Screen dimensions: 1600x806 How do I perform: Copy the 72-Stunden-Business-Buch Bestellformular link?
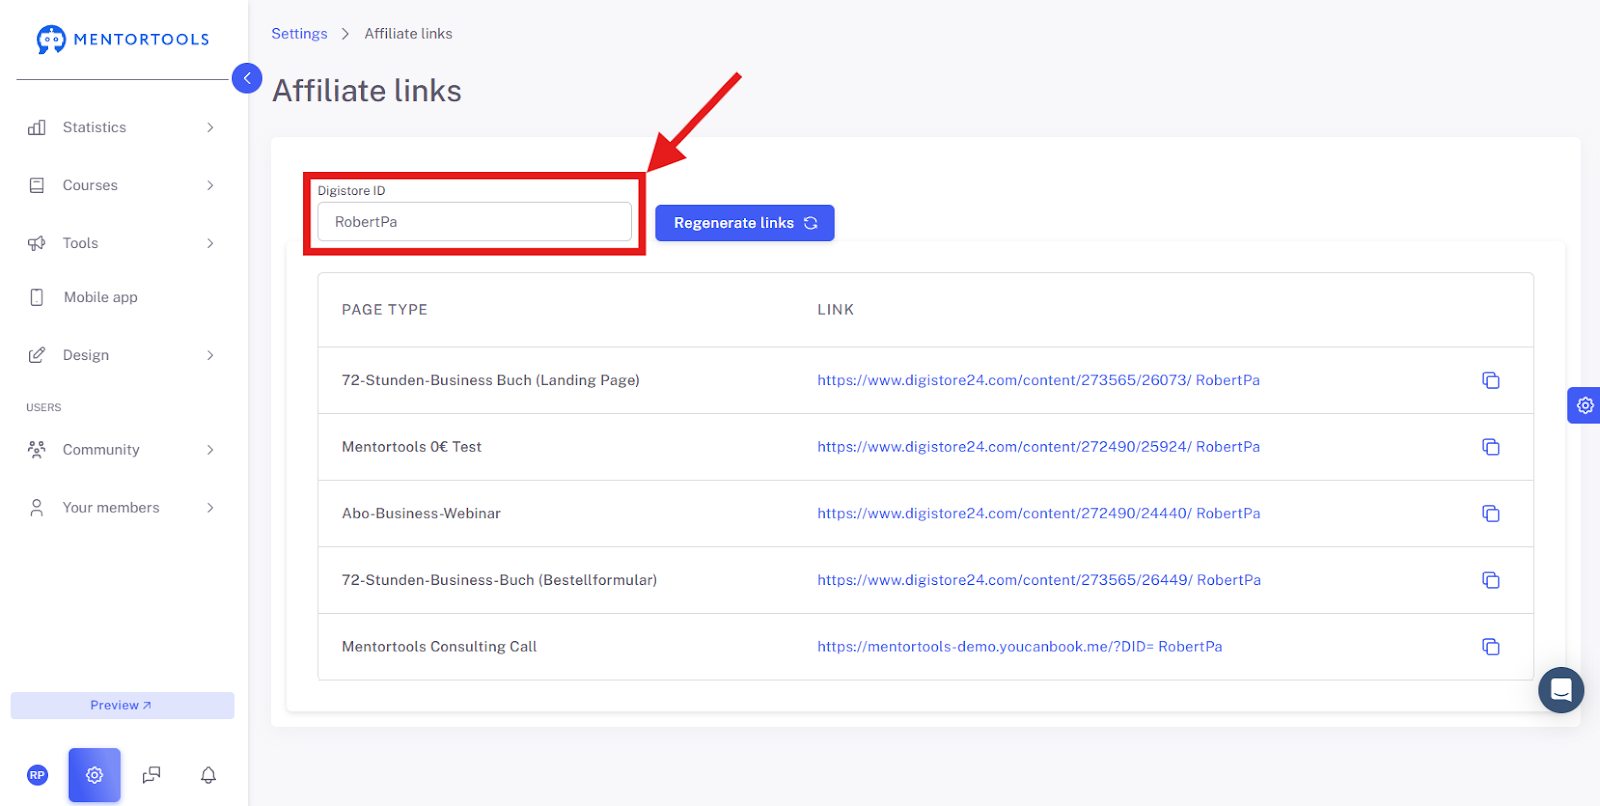[x=1491, y=580]
